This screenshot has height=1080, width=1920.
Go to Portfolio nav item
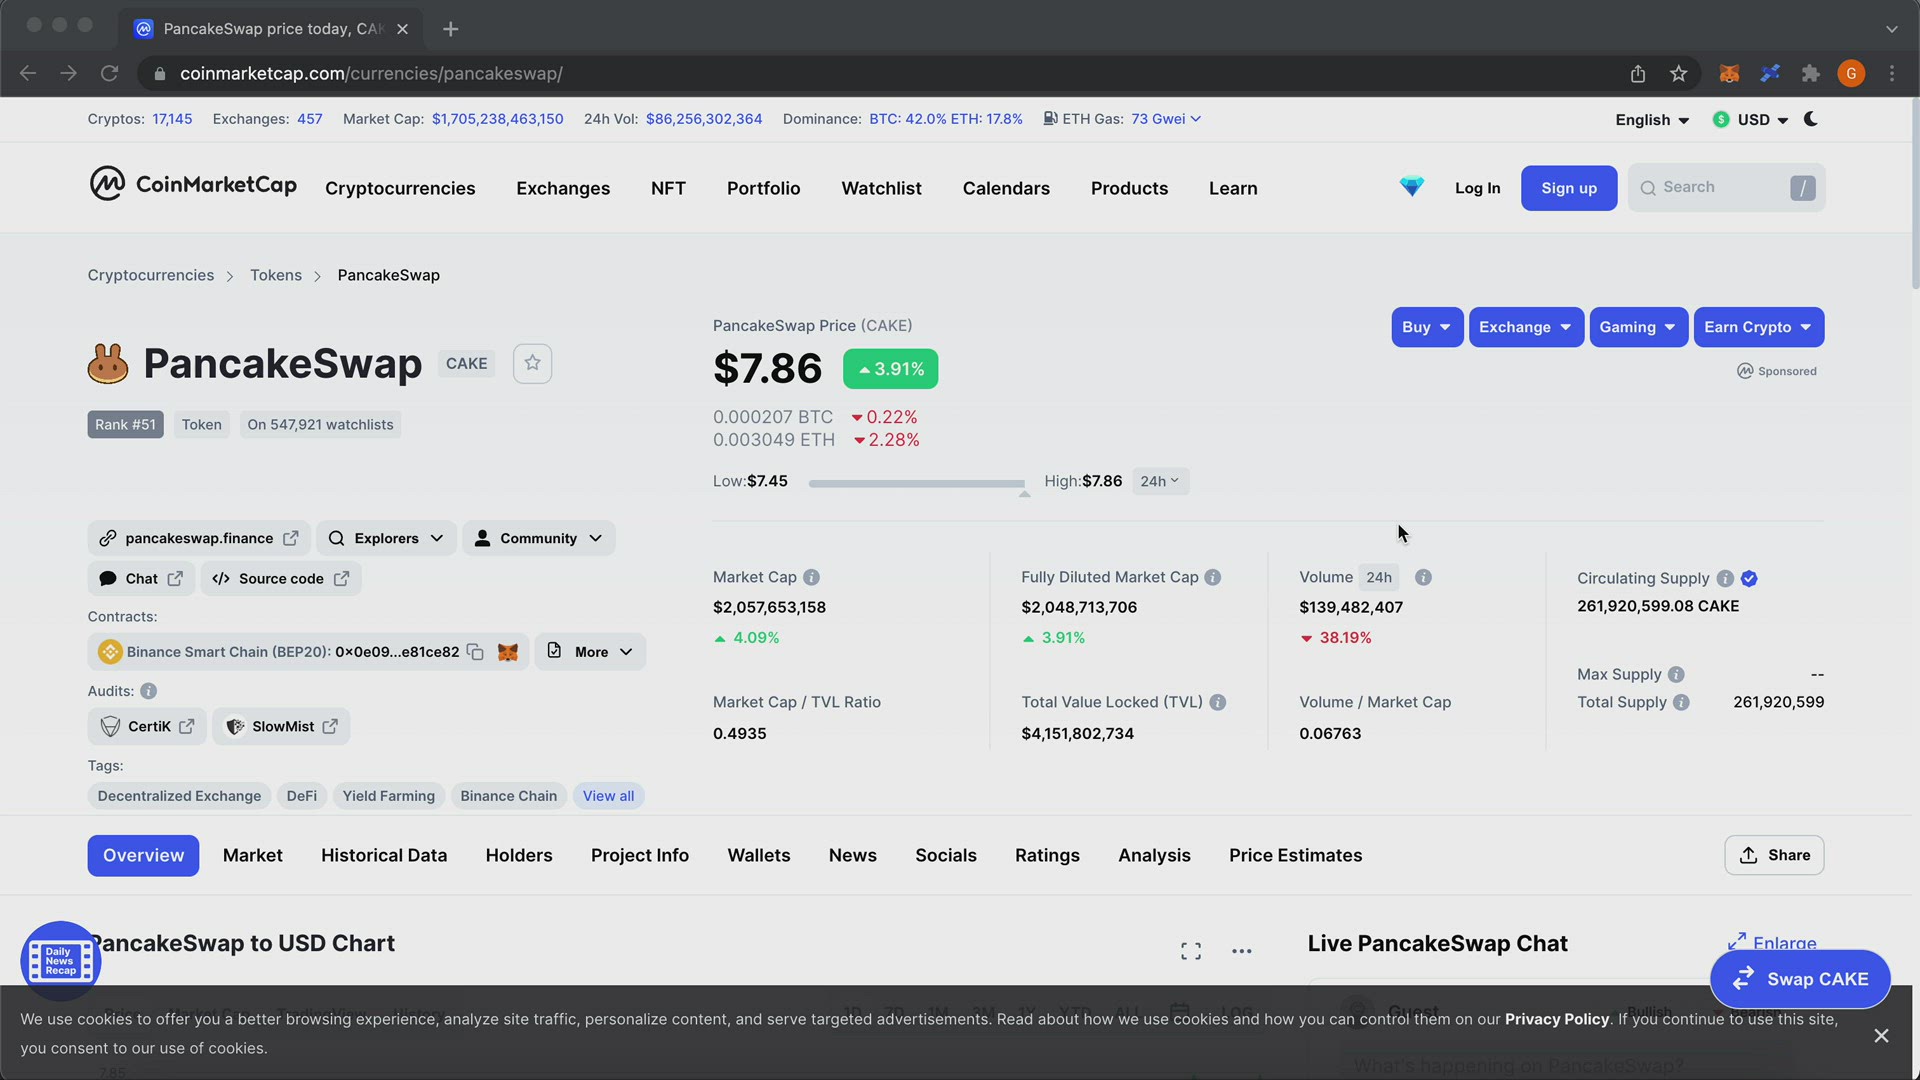(763, 188)
